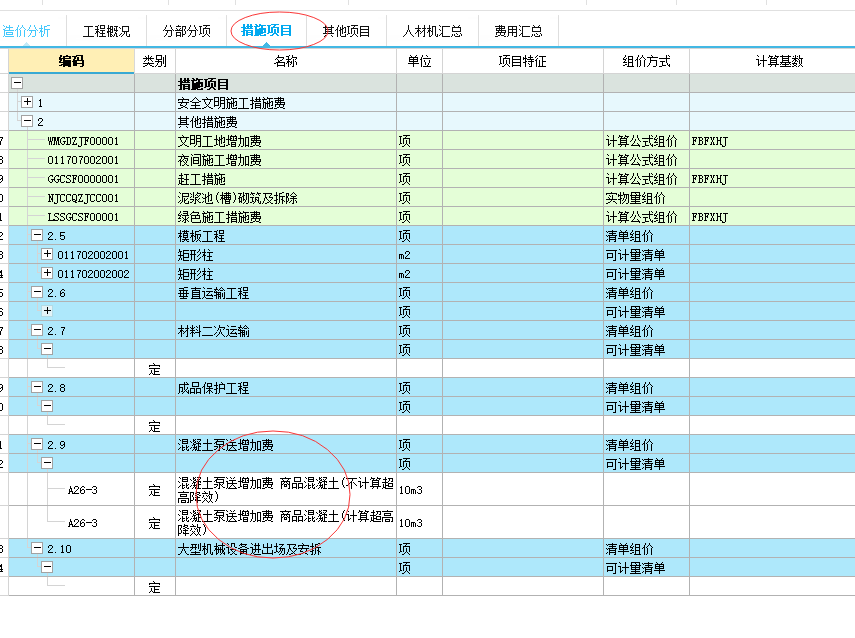Click the 编码 column header
Viewport: 855px width, 638px height.
(71, 61)
